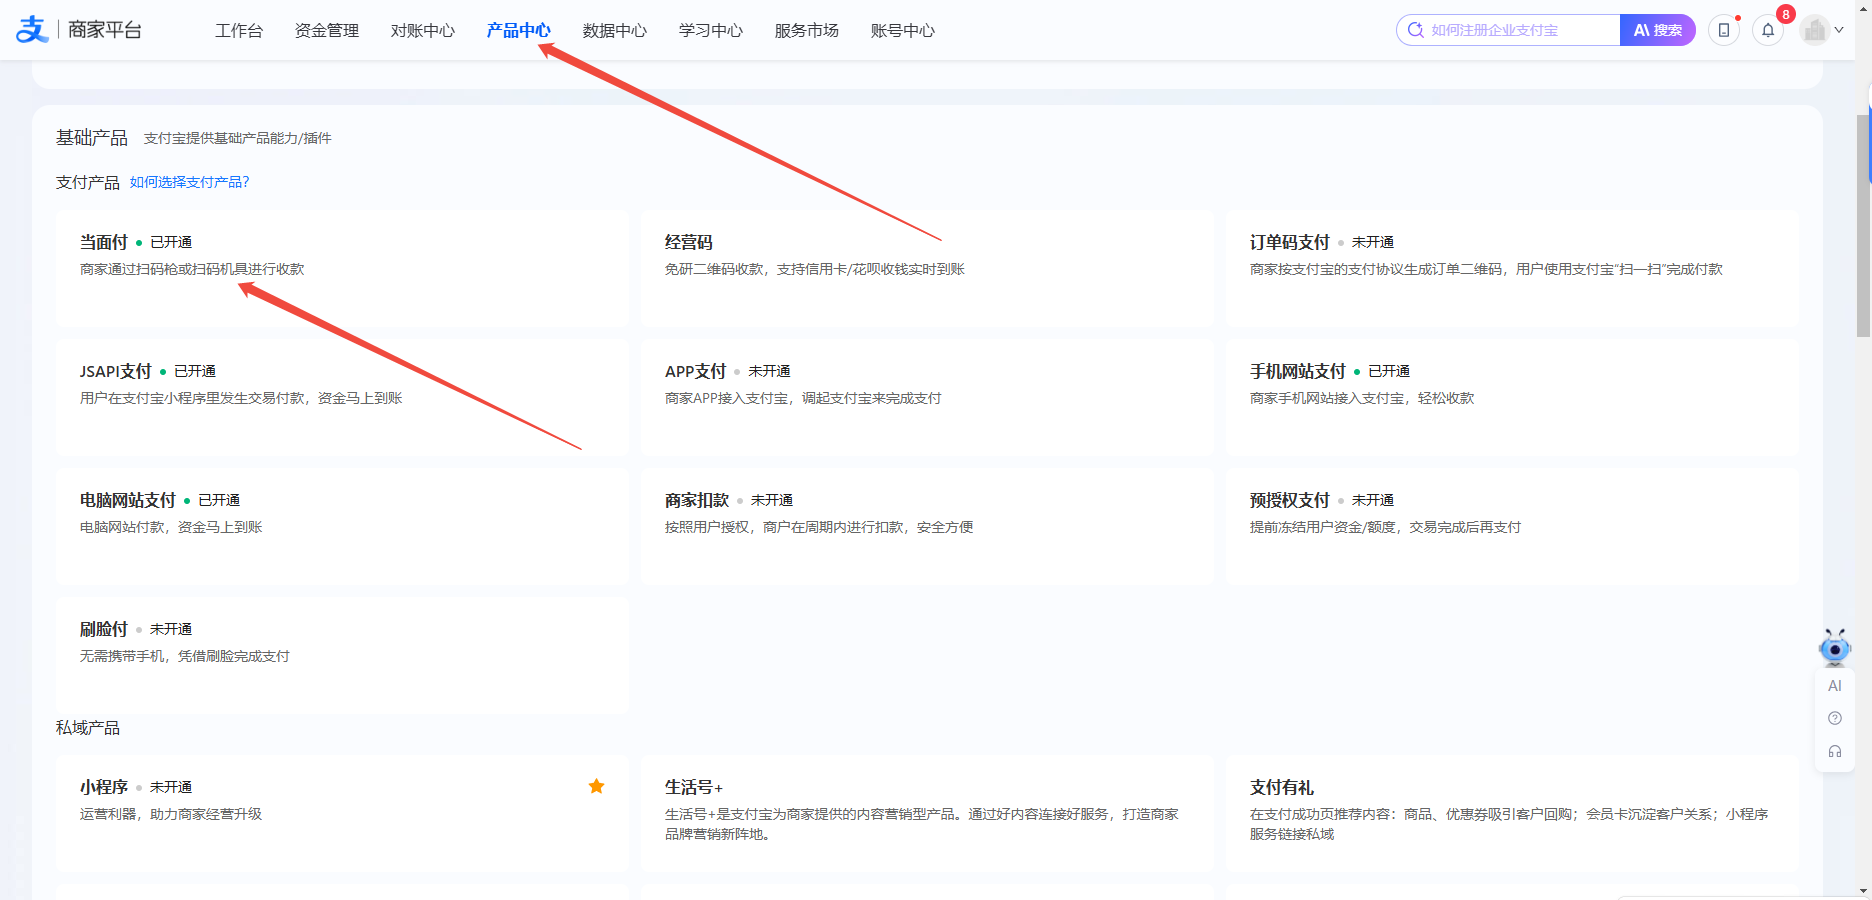The height and width of the screenshot is (900, 1872).
Task: Click the search magnifier icon in search bar
Action: coord(1415,30)
